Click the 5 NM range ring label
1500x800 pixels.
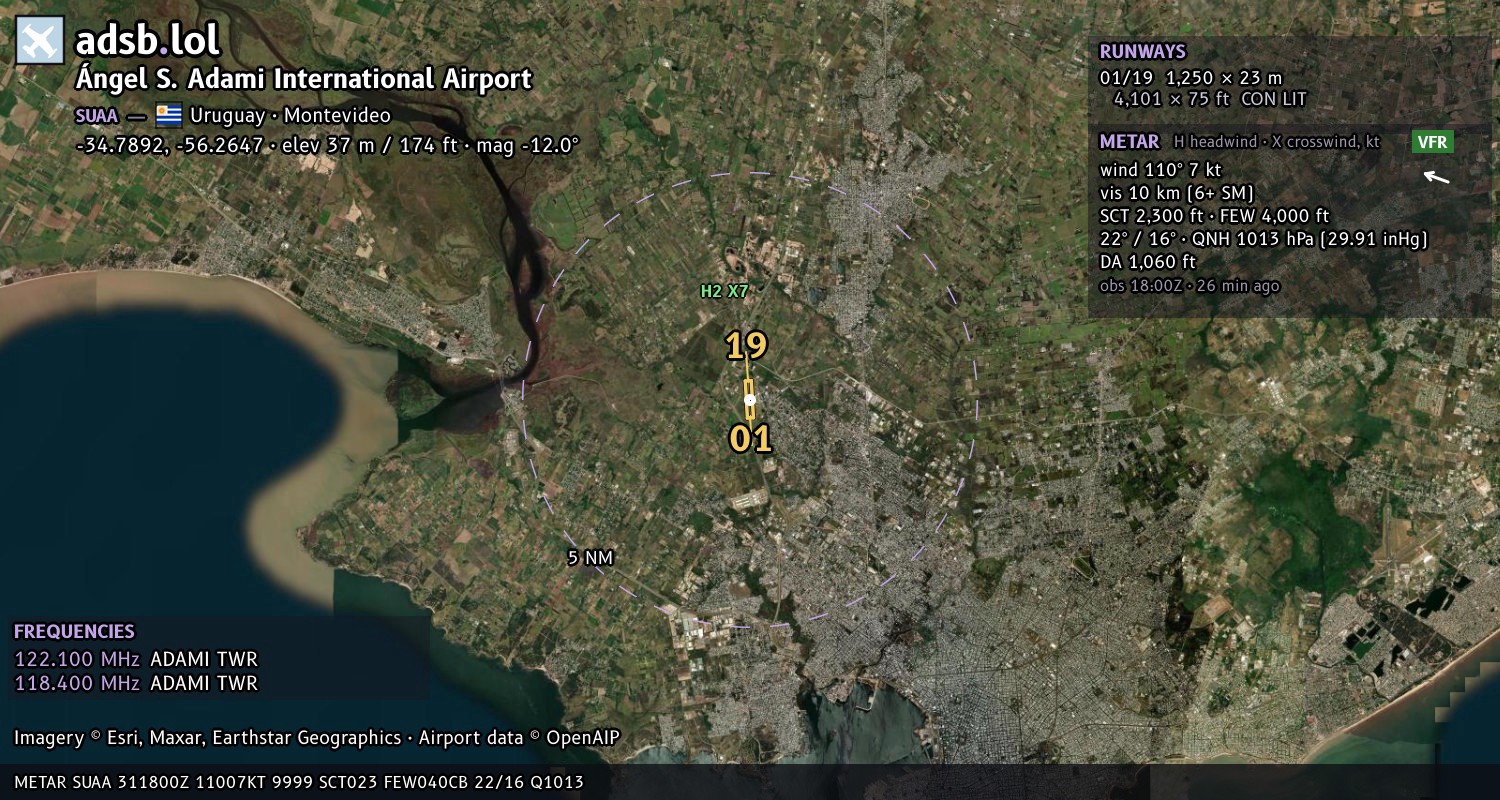coord(590,558)
